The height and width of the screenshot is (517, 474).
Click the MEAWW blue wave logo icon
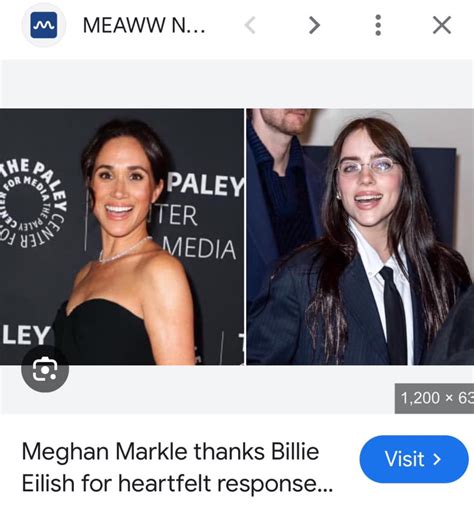pos(44,25)
